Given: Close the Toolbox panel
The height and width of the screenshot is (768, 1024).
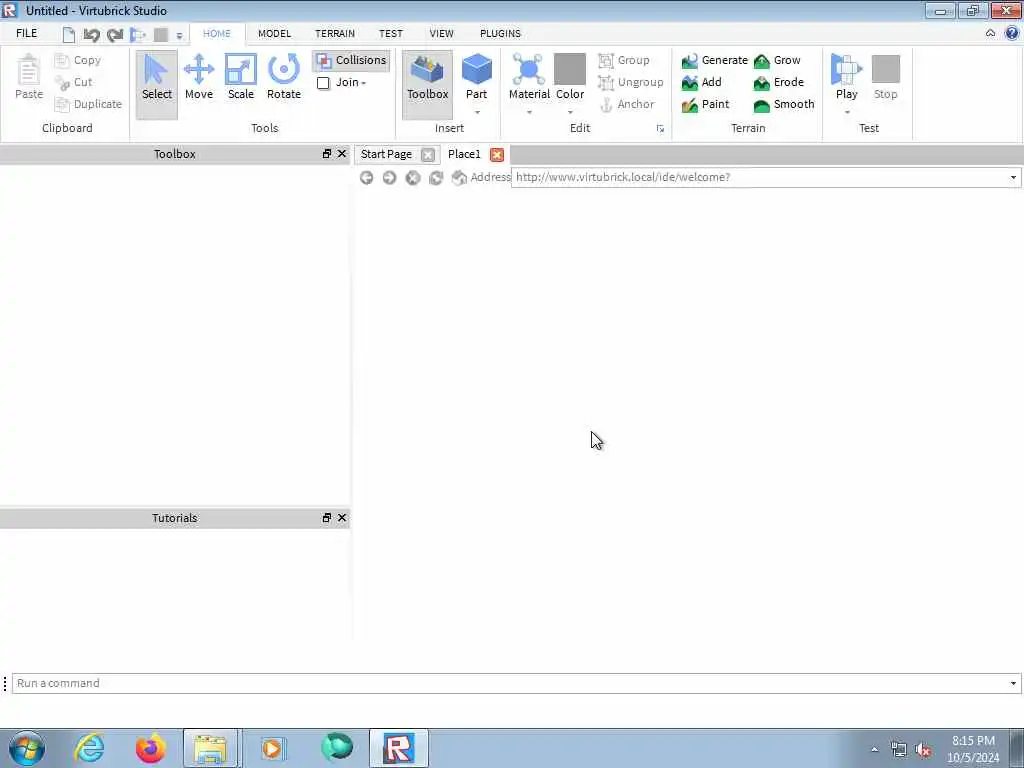Looking at the screenshot, I should tap(342, 154).
